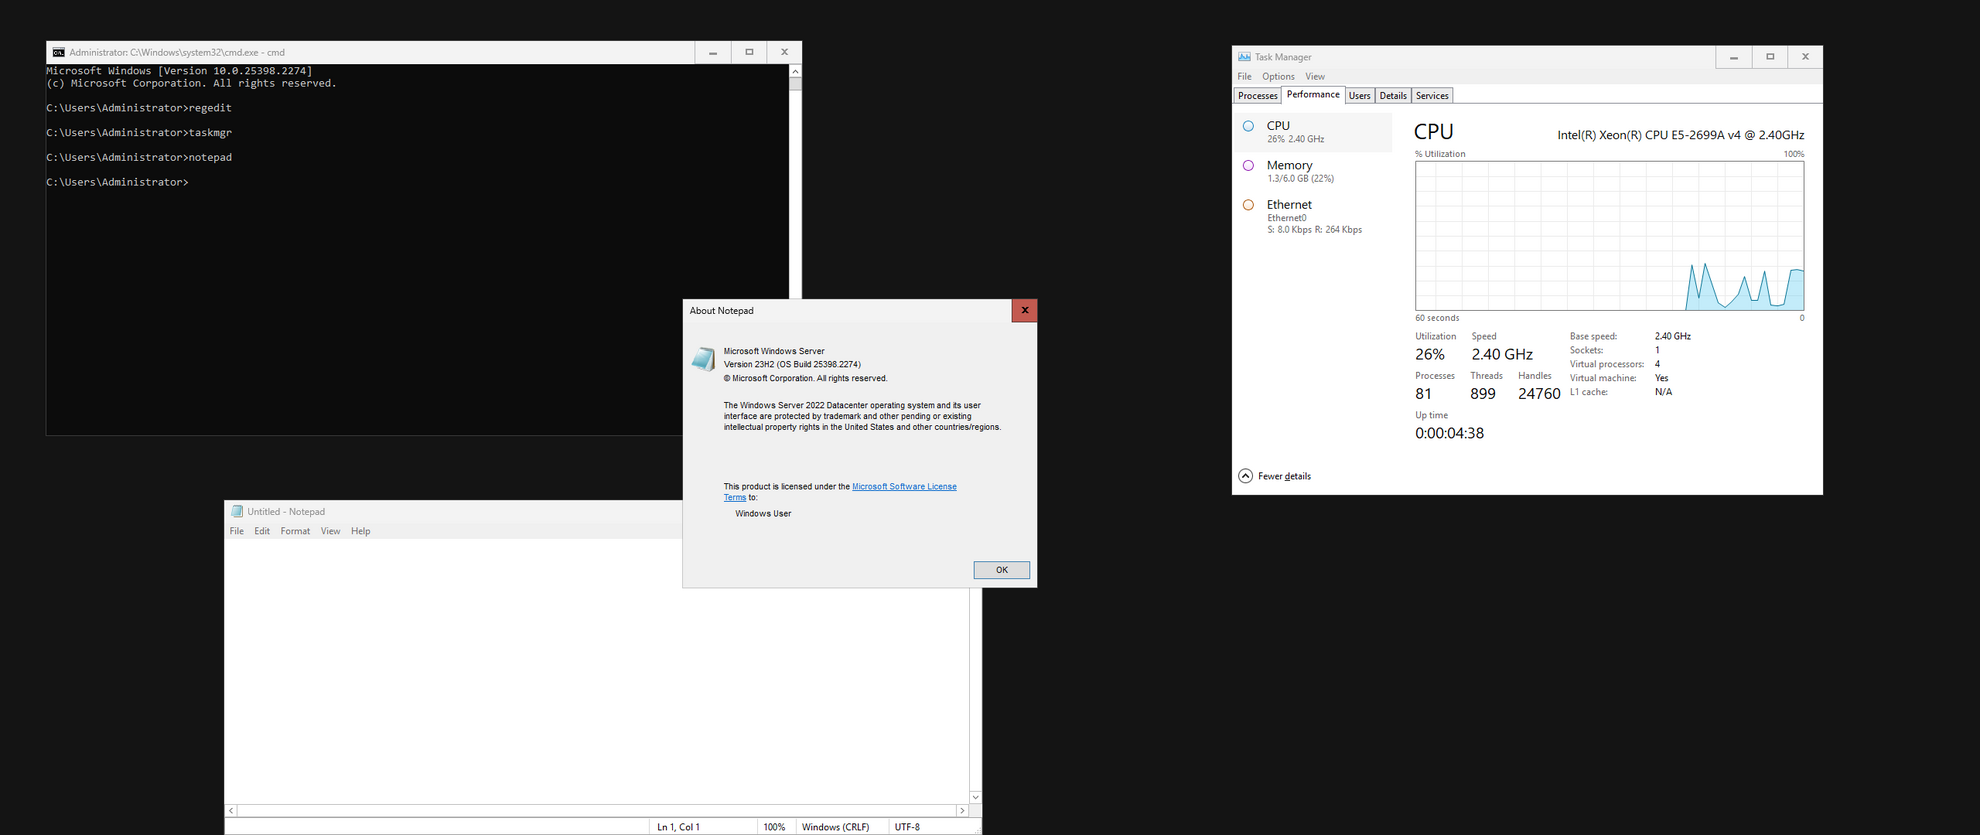Collapse Task Manager using Fewer details chevron

1245,476
